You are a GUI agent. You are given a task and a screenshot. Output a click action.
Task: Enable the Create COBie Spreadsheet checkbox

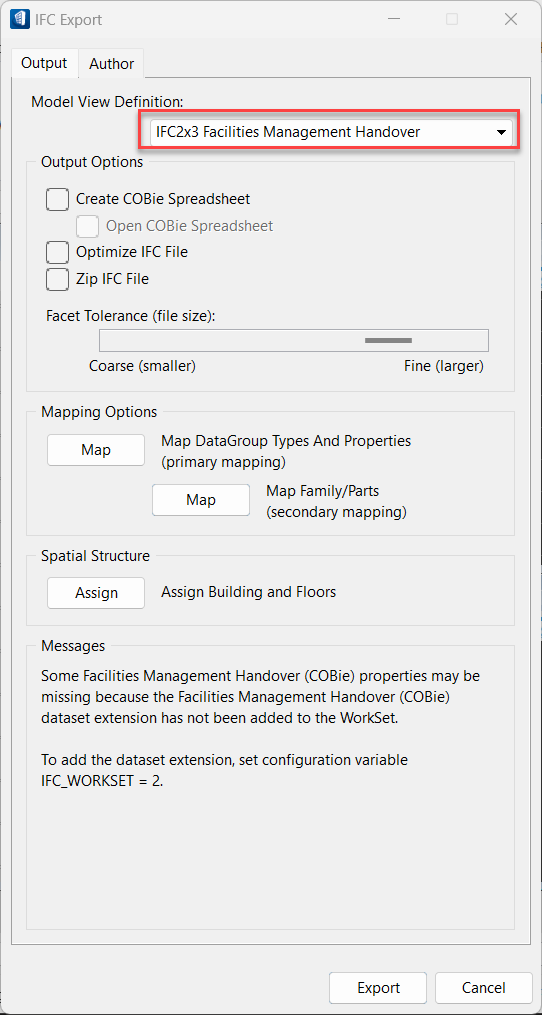point(58,199)
